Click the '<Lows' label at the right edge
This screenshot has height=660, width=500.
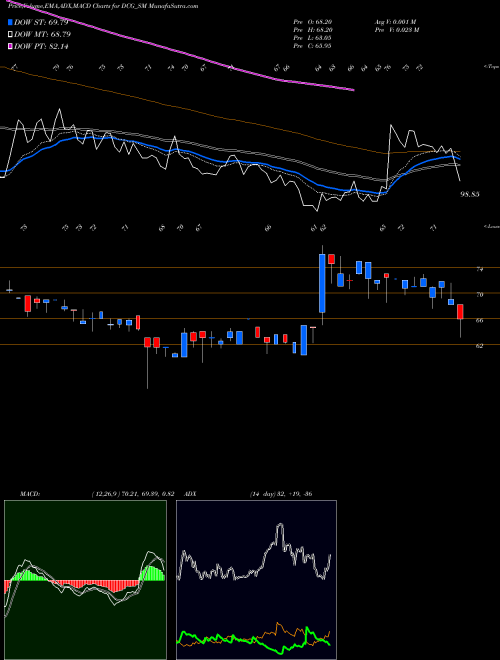[491, 226]
